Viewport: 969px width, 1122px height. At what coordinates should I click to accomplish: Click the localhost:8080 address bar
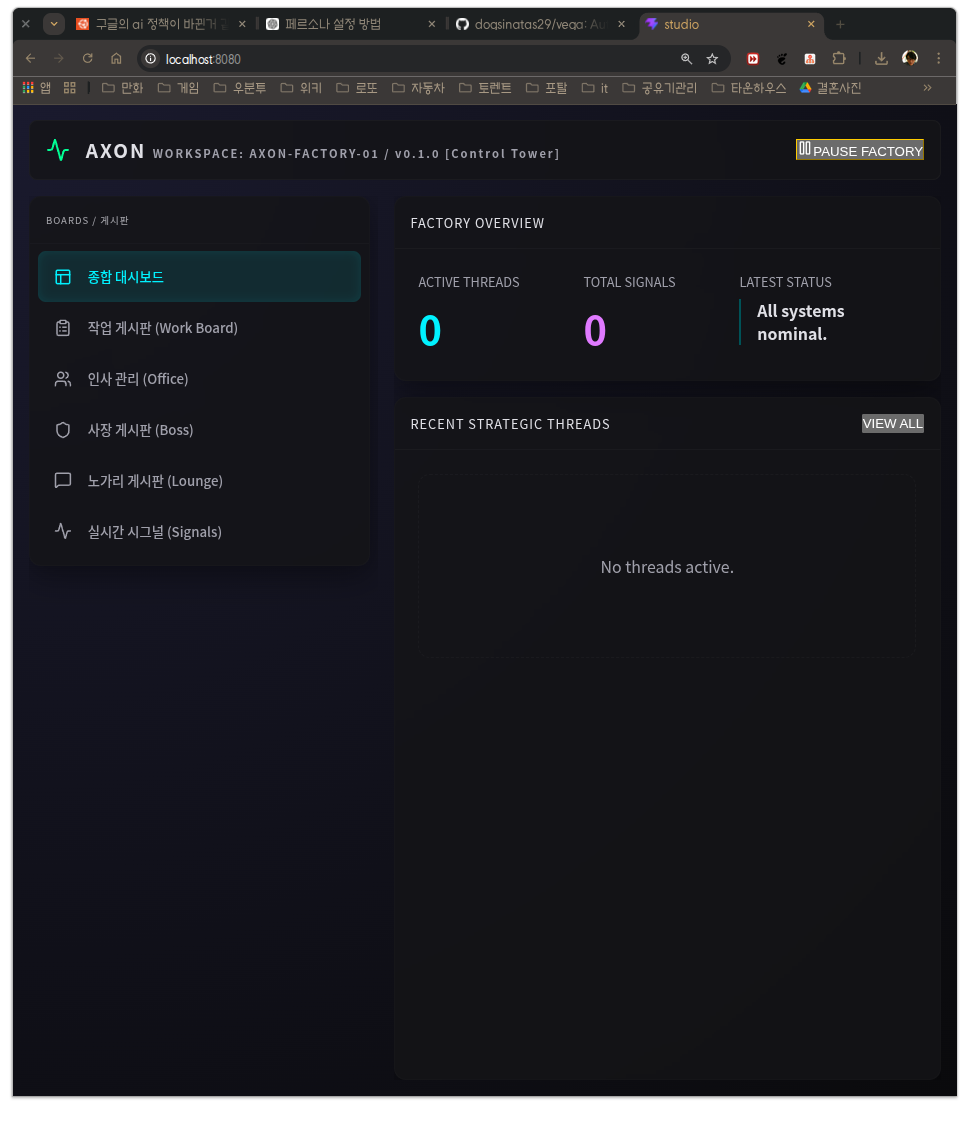[400, 59]
